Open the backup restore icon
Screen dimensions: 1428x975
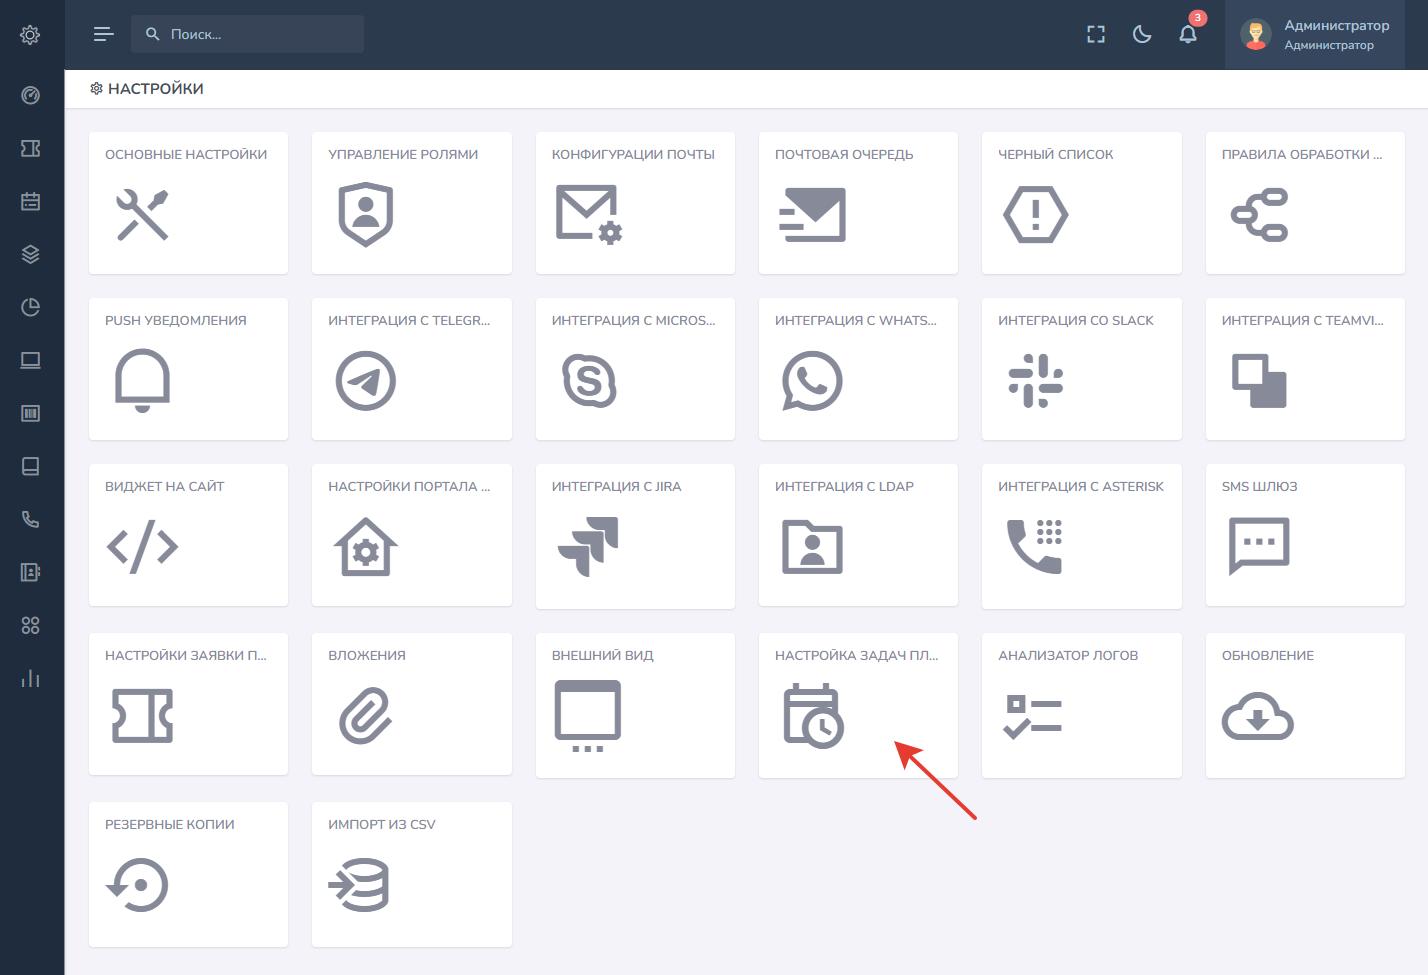138,885
